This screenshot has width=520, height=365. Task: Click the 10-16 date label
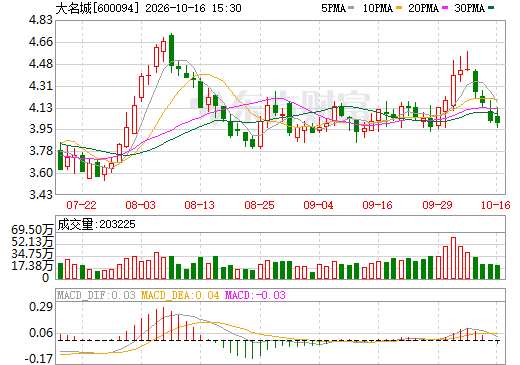coord(496,205)
